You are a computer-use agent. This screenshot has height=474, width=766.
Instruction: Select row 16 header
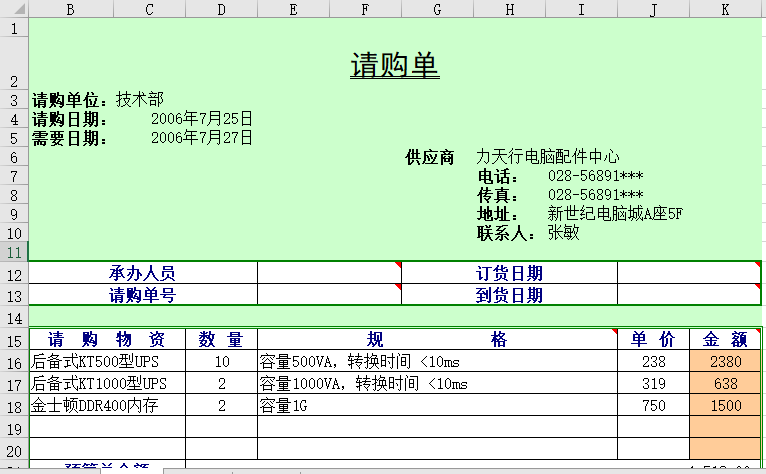pyautogui.click(x=14, y=362)
